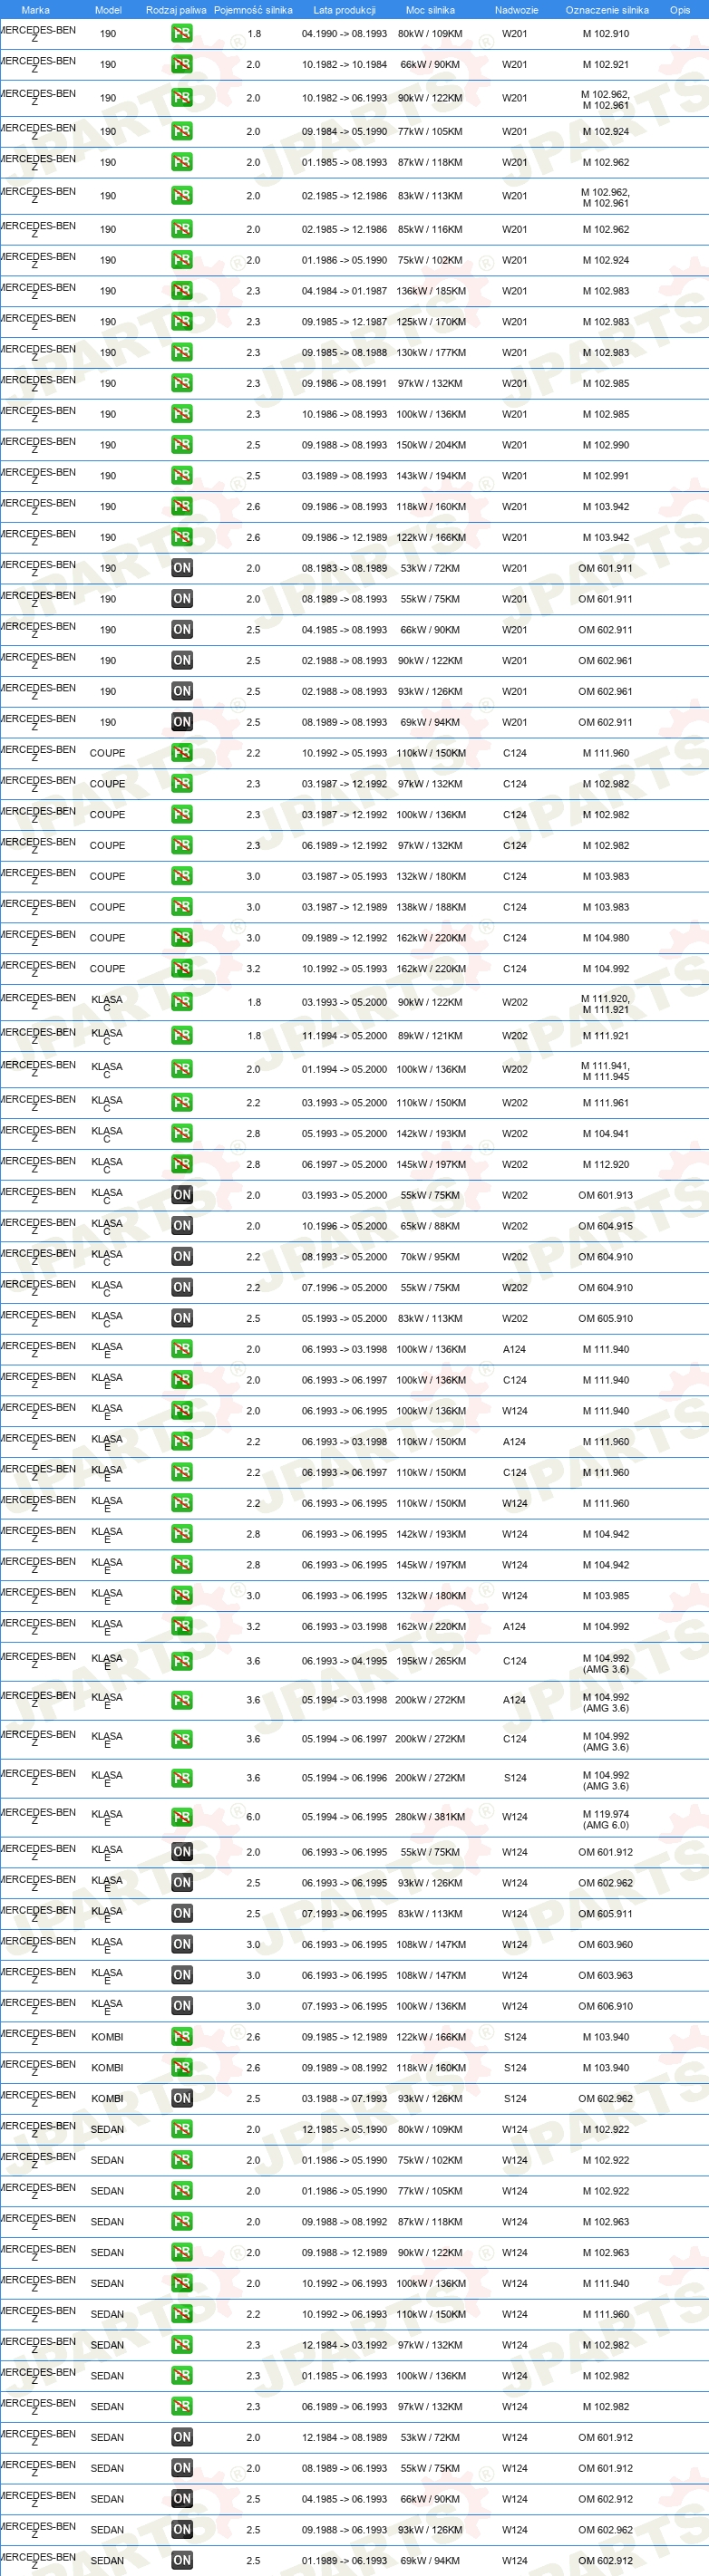This screenshot has height=2576, width=709.
Task: Click the Rodzaj paliwa column header
Action: click(x=176, y=10)
